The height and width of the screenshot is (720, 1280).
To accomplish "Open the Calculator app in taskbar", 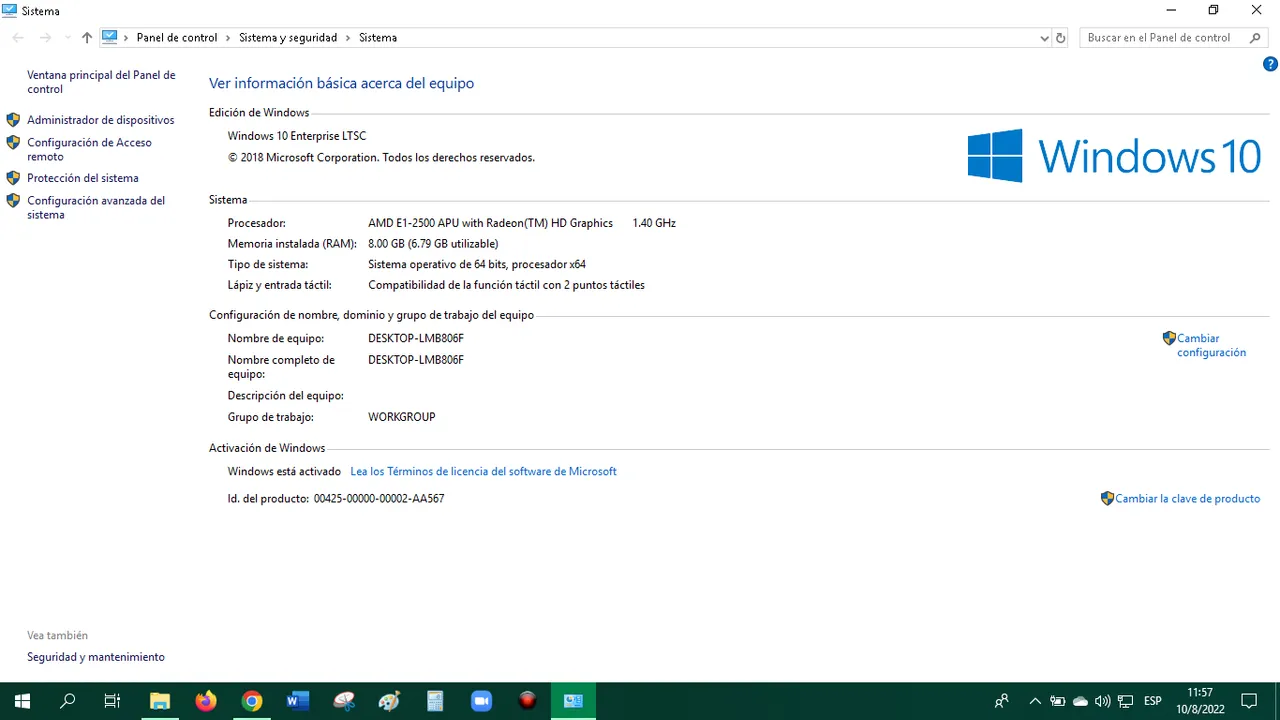I will pos(435,701).
